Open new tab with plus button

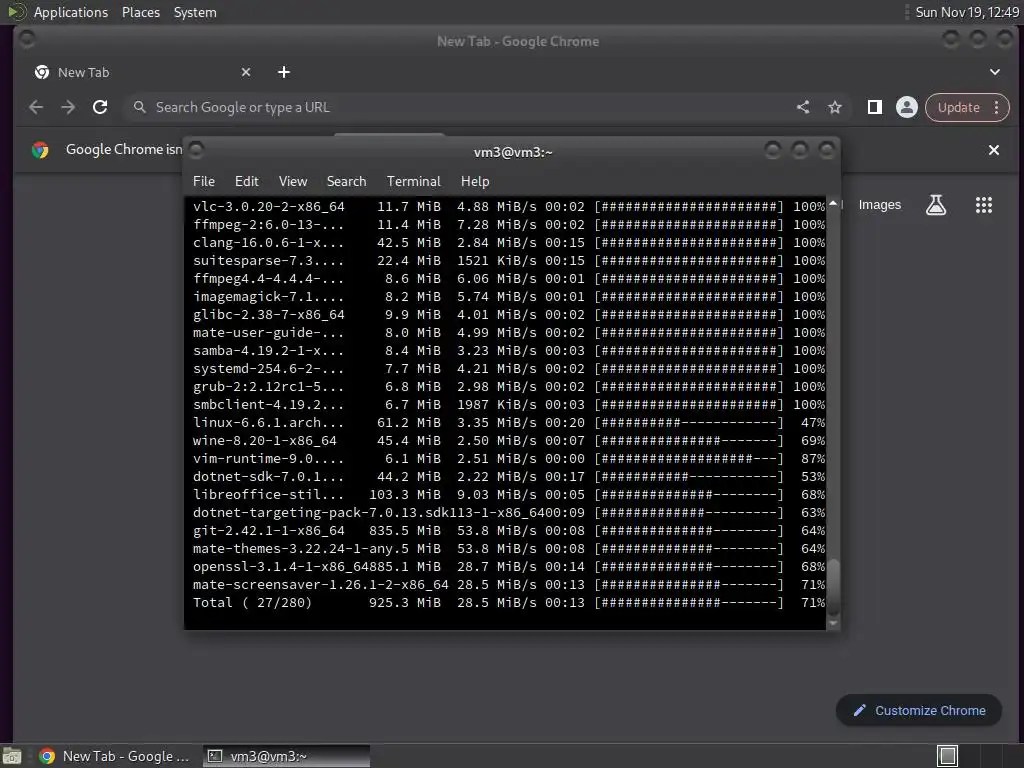coord(283,72)
